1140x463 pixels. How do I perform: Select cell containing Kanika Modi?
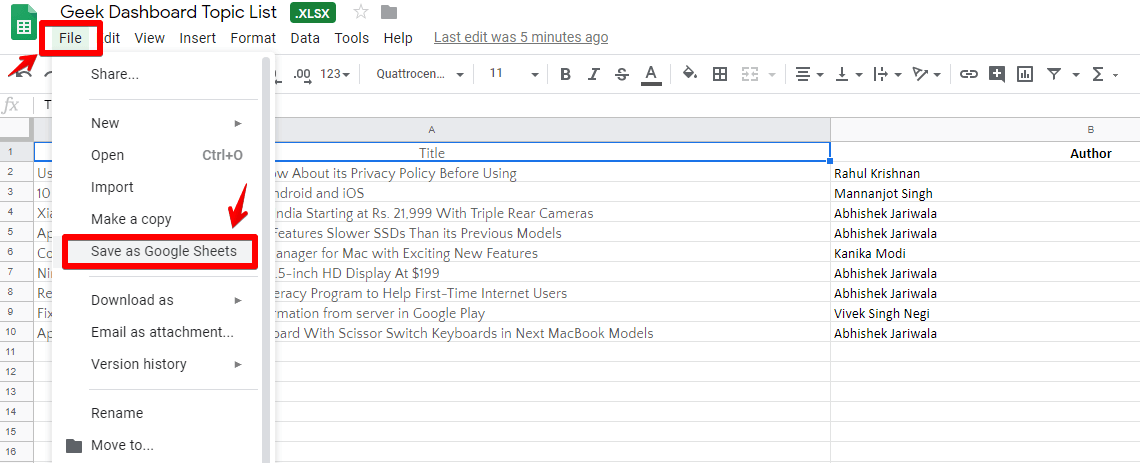click(985, 254)
